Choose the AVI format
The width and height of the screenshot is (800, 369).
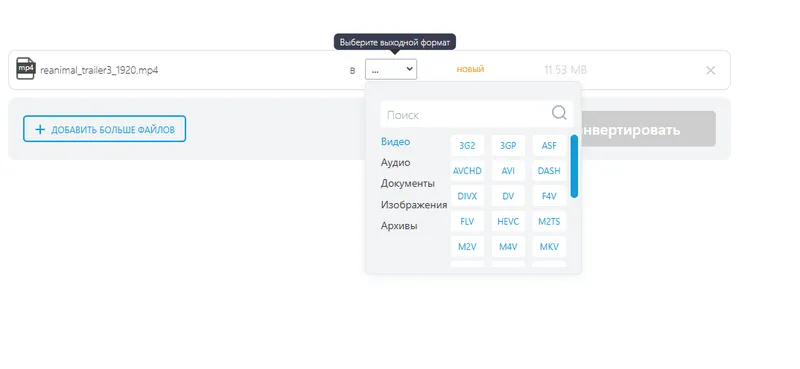click(x=508, y=171)
